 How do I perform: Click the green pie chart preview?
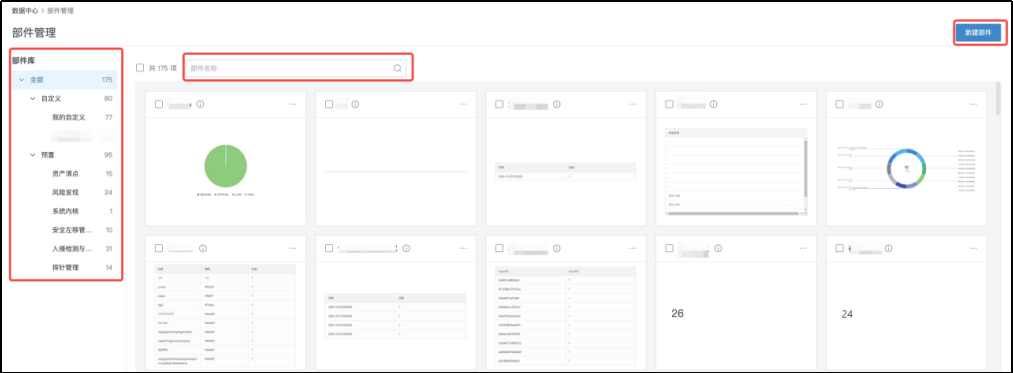pos(225,166)
